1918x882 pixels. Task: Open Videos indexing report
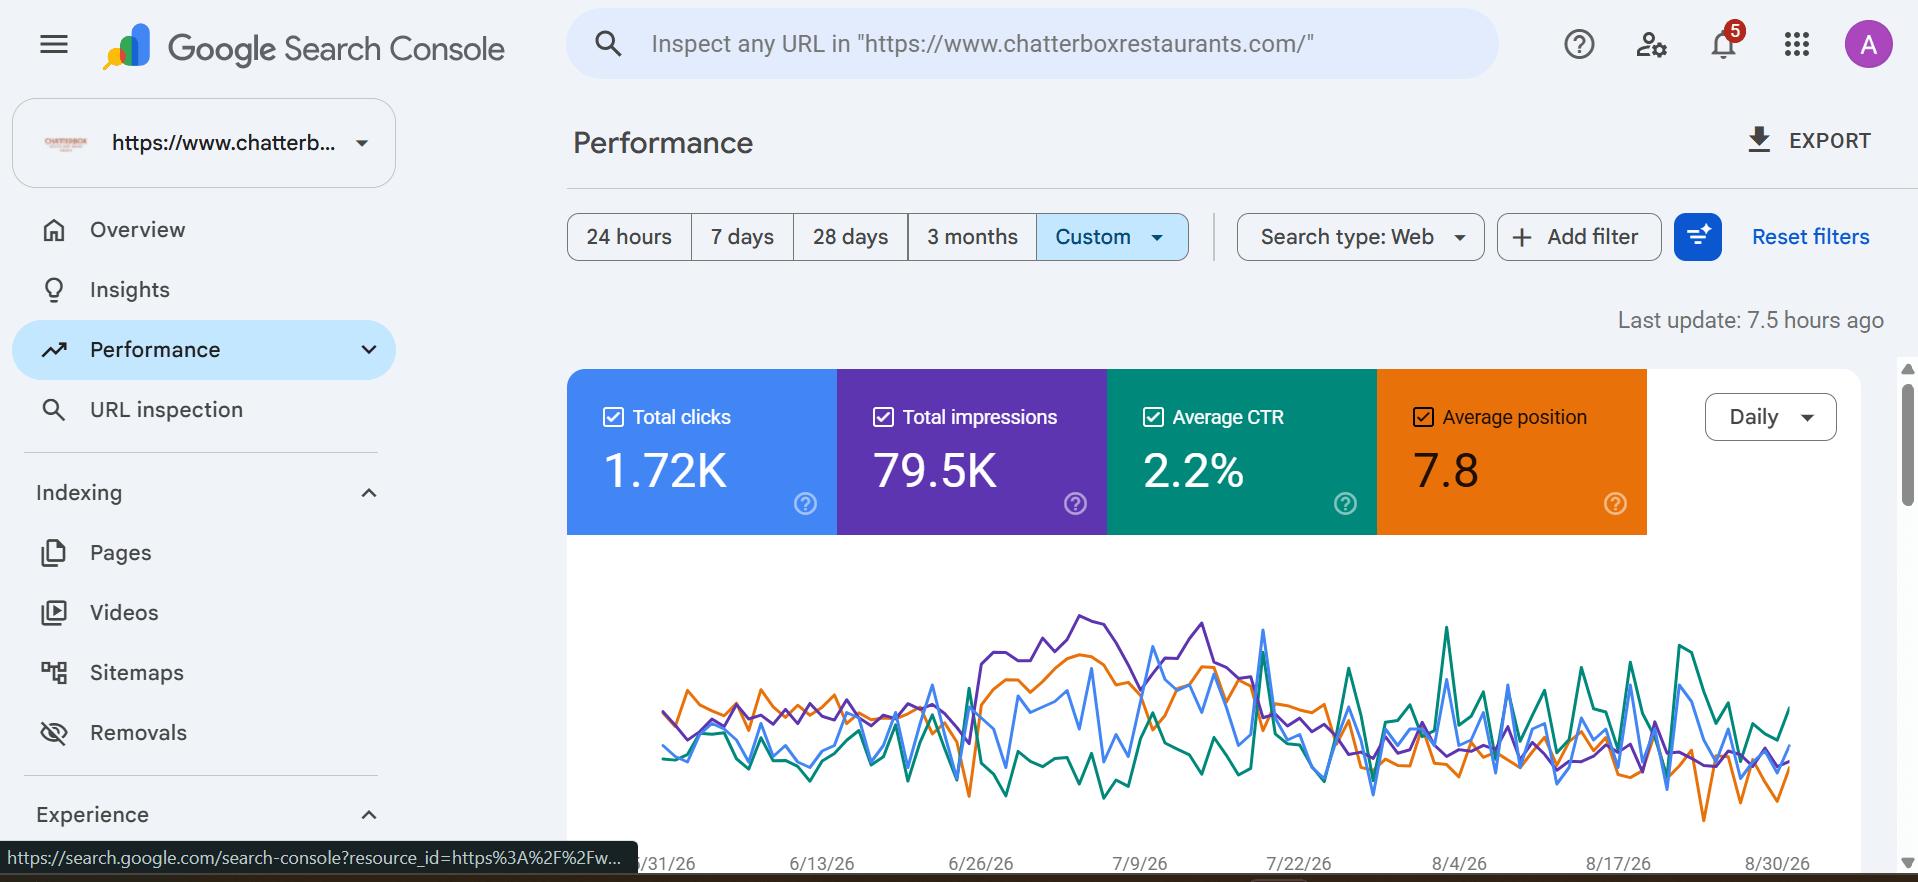204,613
